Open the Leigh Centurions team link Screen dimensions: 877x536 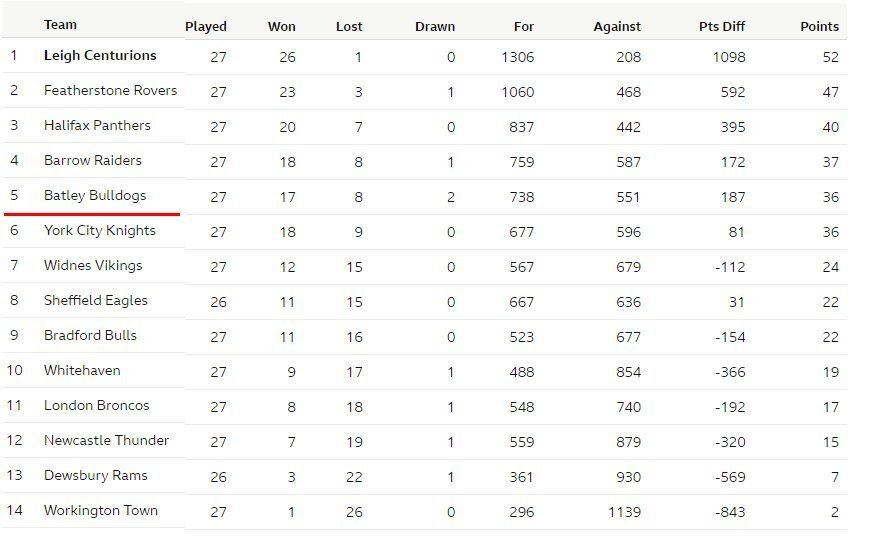(x=100, y=55)
